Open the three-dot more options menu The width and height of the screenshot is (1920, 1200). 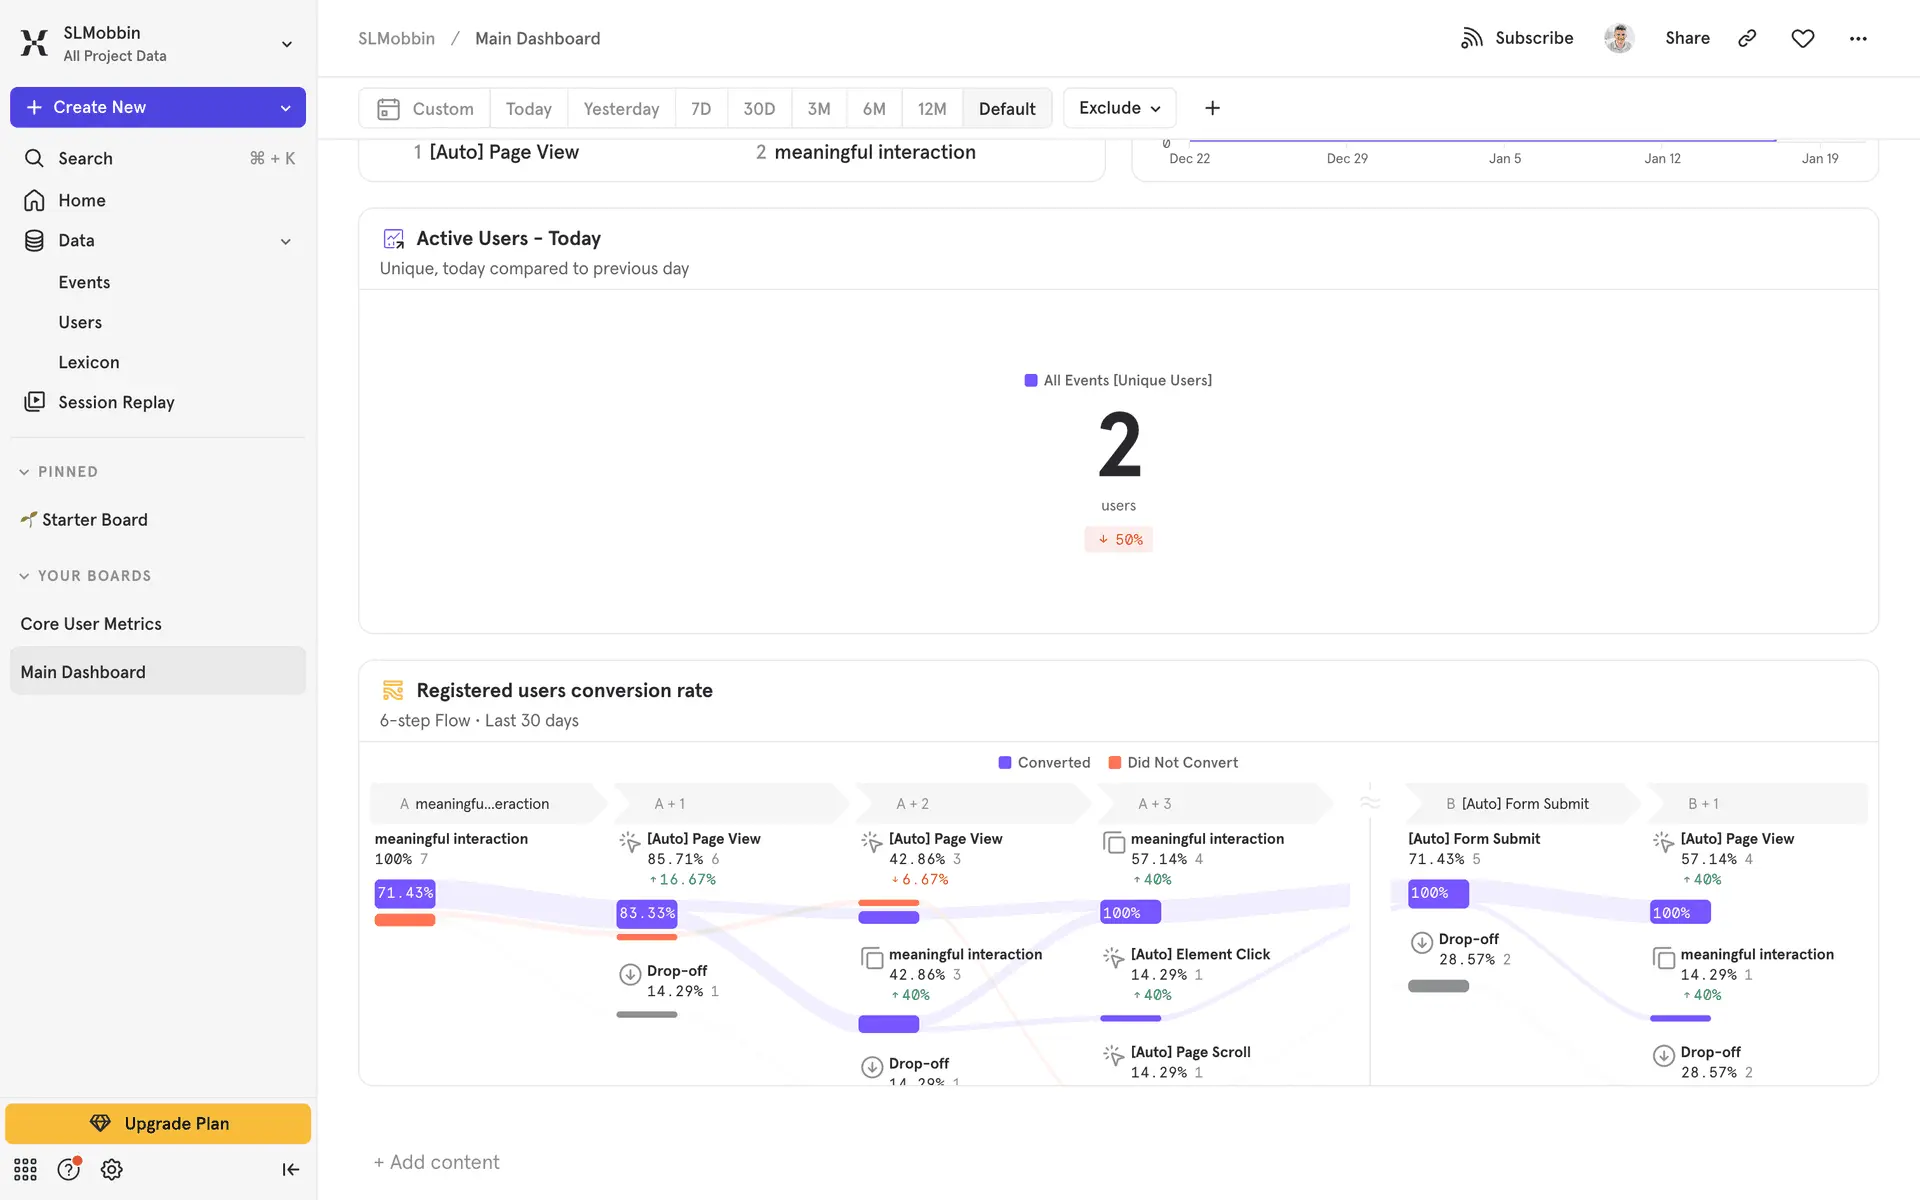[1858, 38]
